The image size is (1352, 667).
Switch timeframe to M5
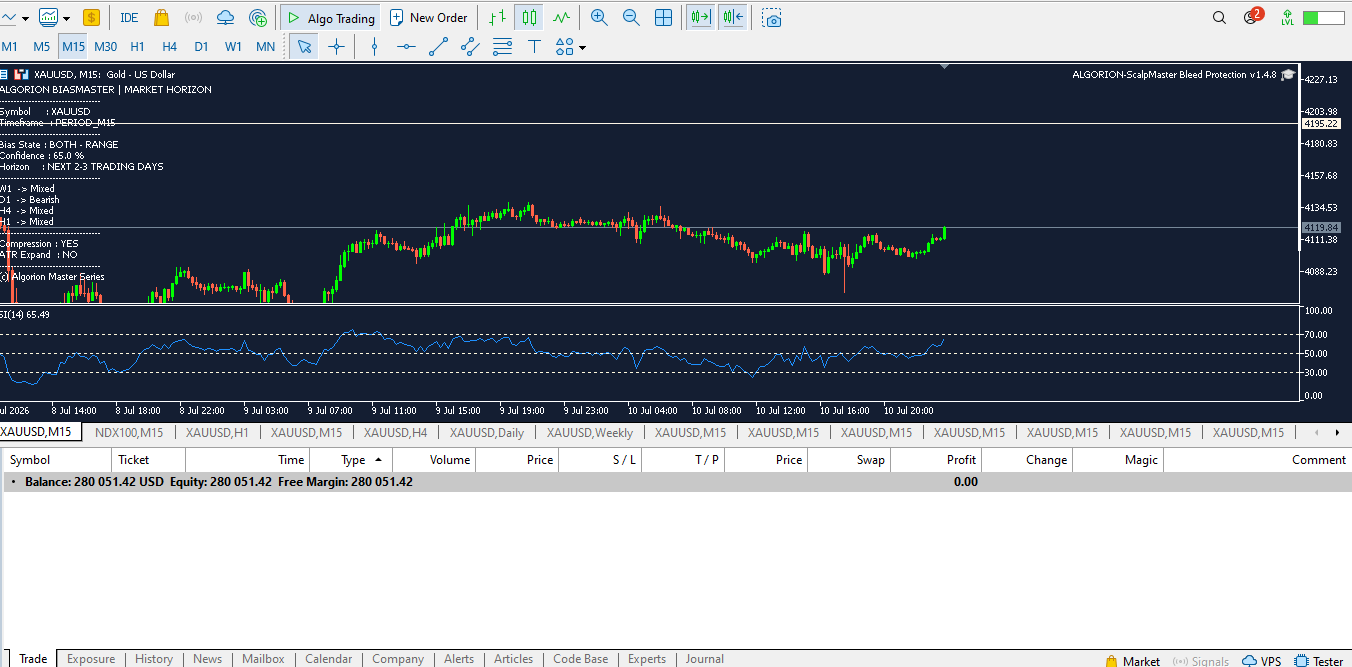(x=41, y=46)
